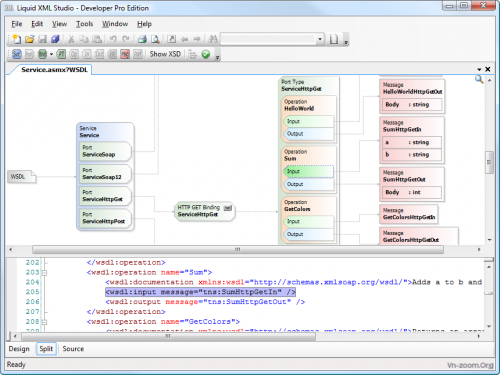Validate the document with the green checkmark
The width and height of the screenshot is (500, 375).
pyautogui.click(x=206, y=54)
